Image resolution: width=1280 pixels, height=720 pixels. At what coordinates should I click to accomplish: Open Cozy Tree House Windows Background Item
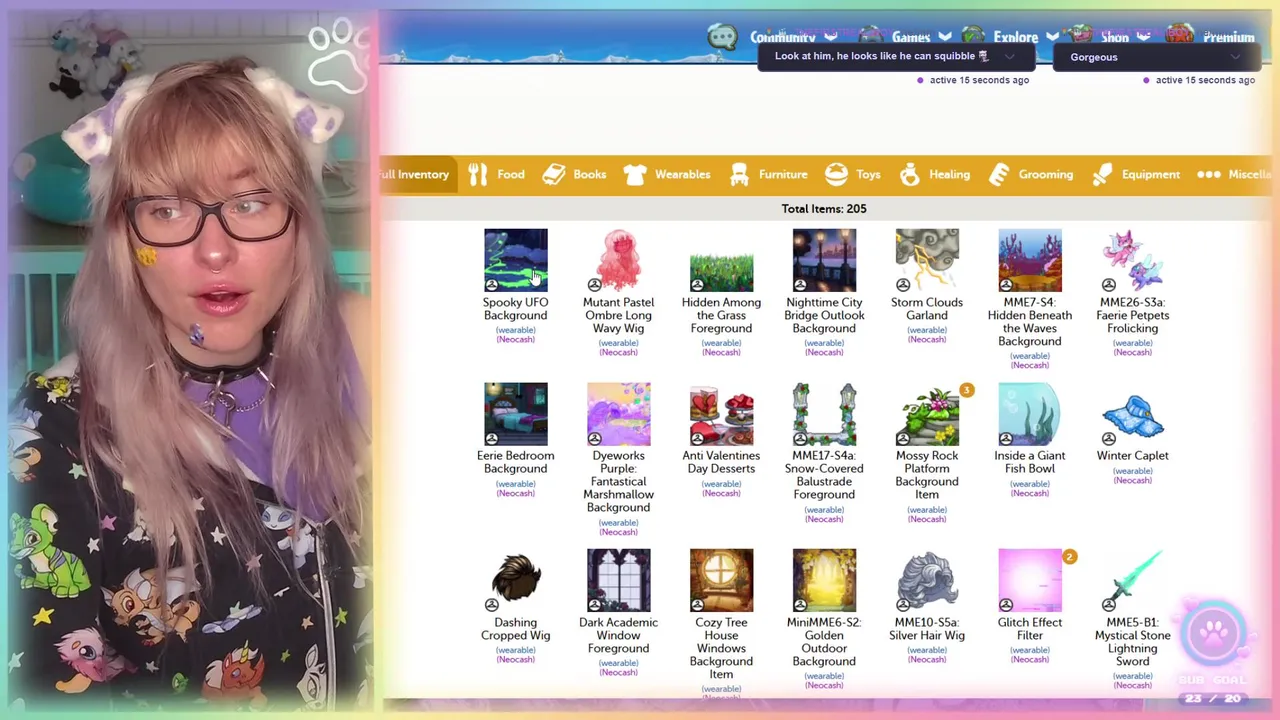(x=721, y=580)
